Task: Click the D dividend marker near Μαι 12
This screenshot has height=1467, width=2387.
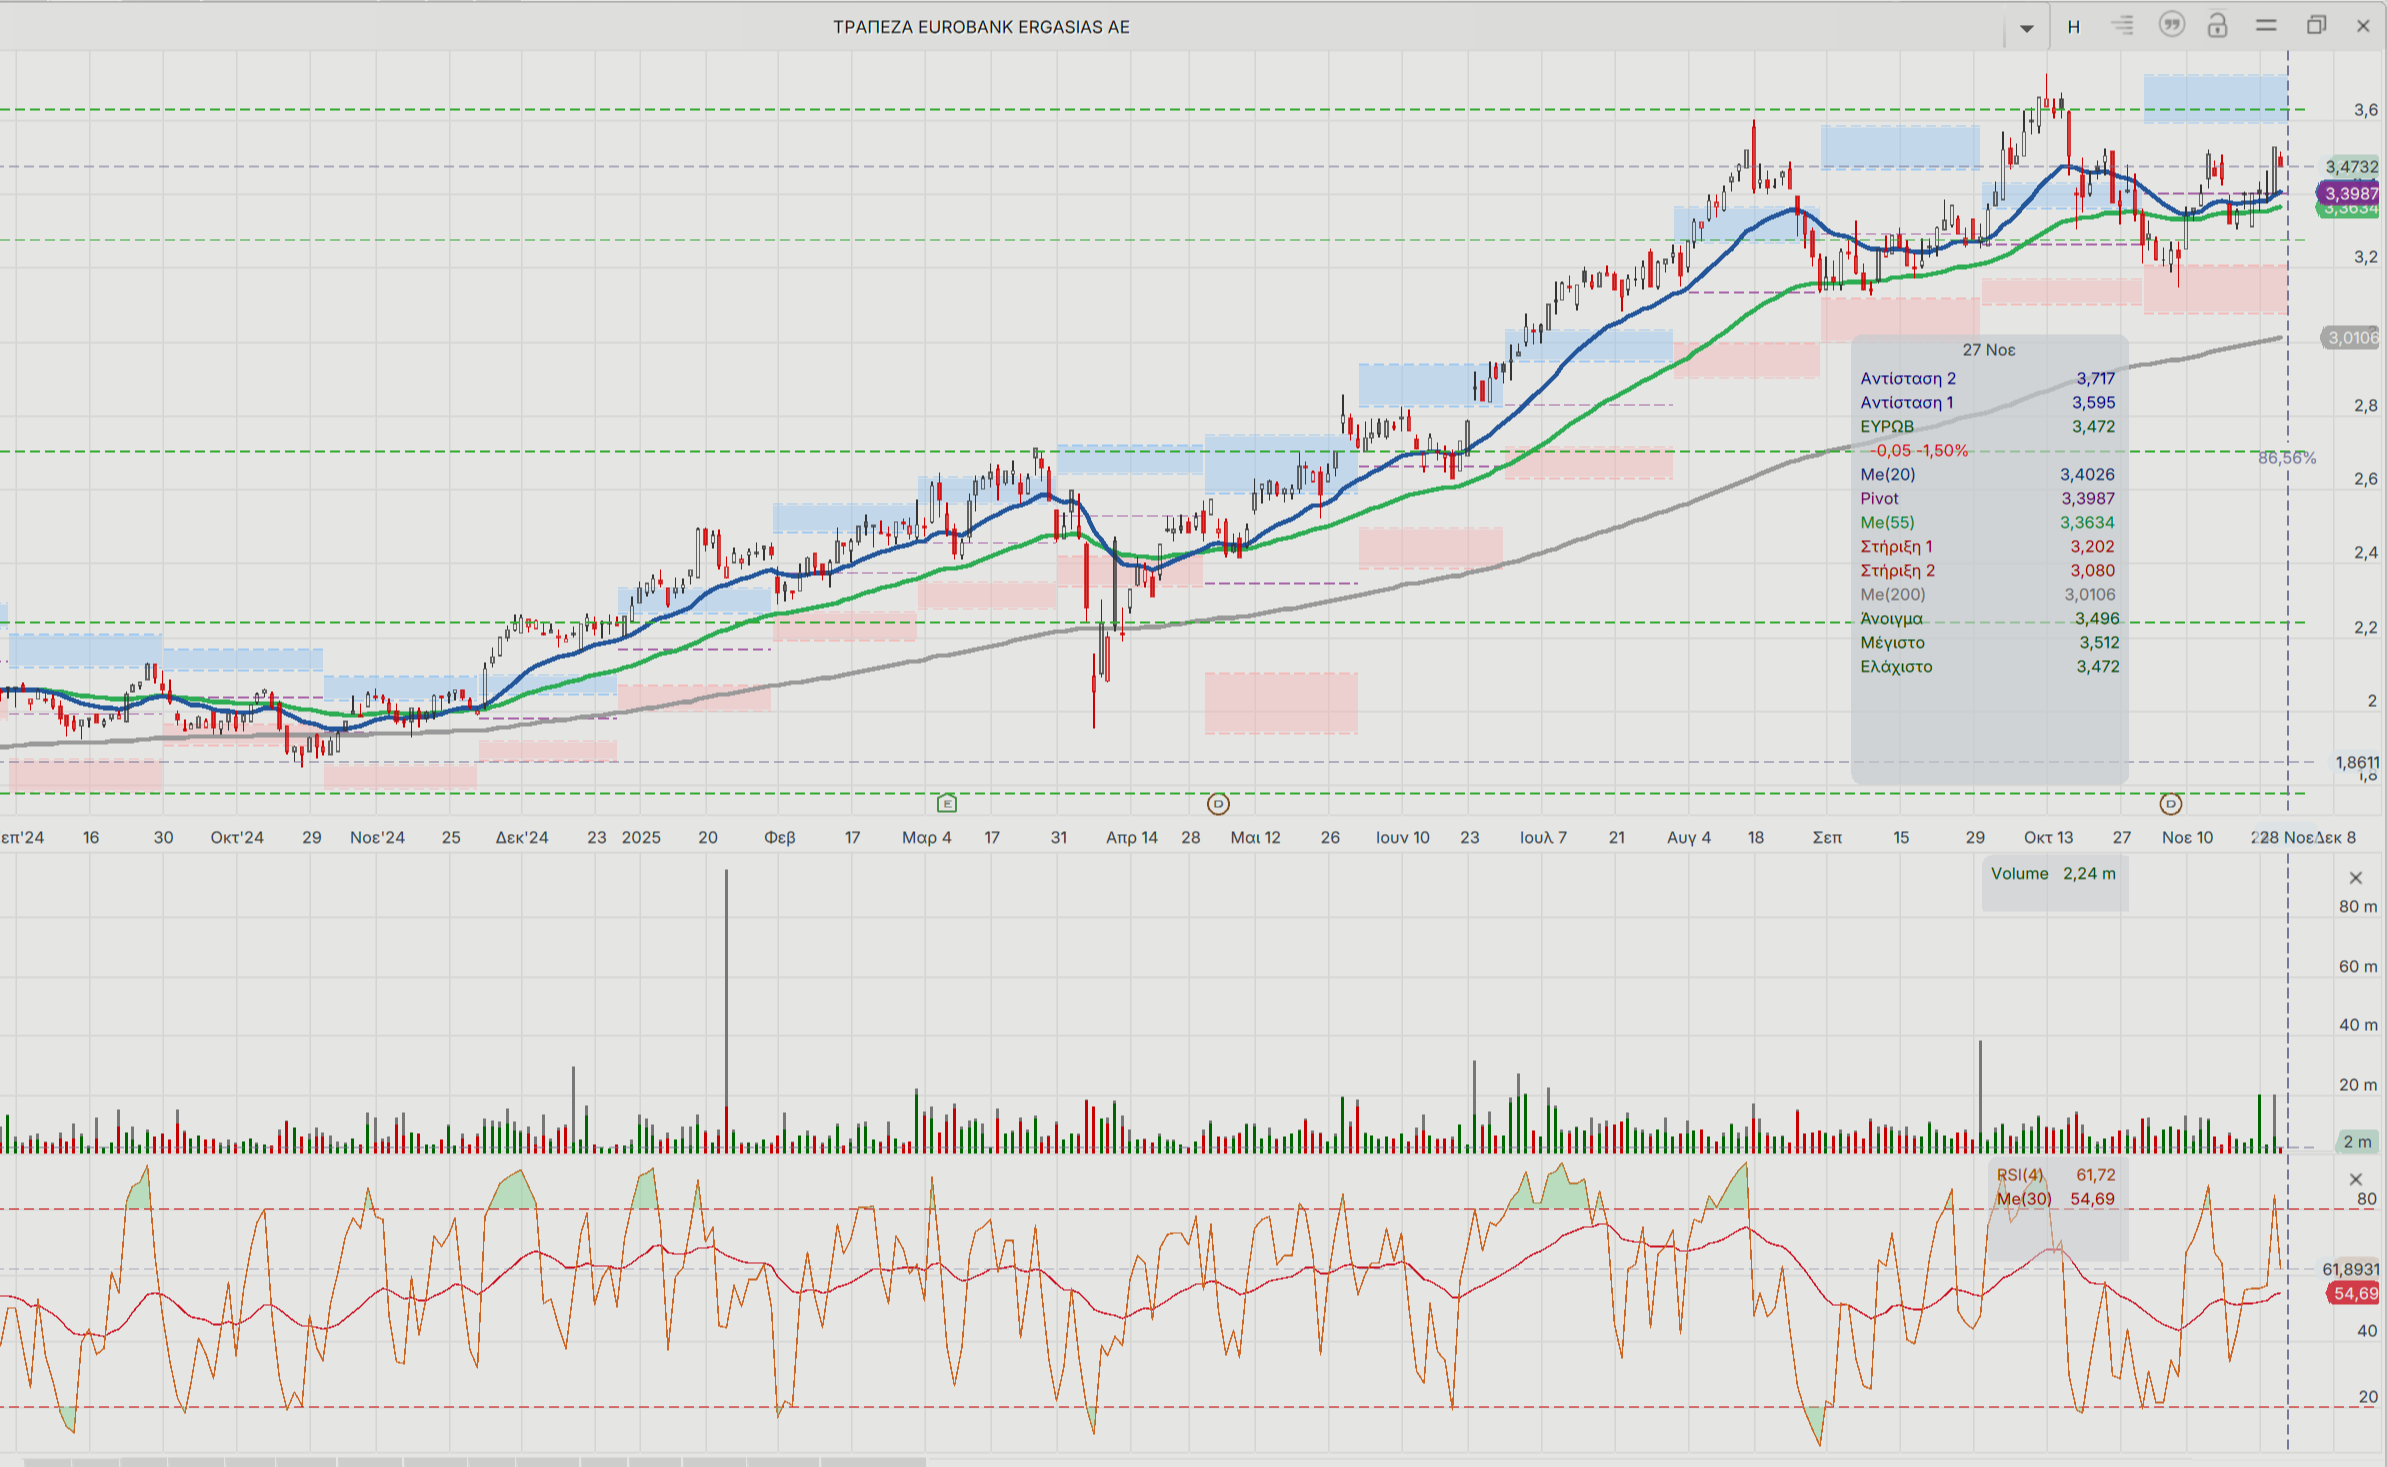Action: 1218,804
